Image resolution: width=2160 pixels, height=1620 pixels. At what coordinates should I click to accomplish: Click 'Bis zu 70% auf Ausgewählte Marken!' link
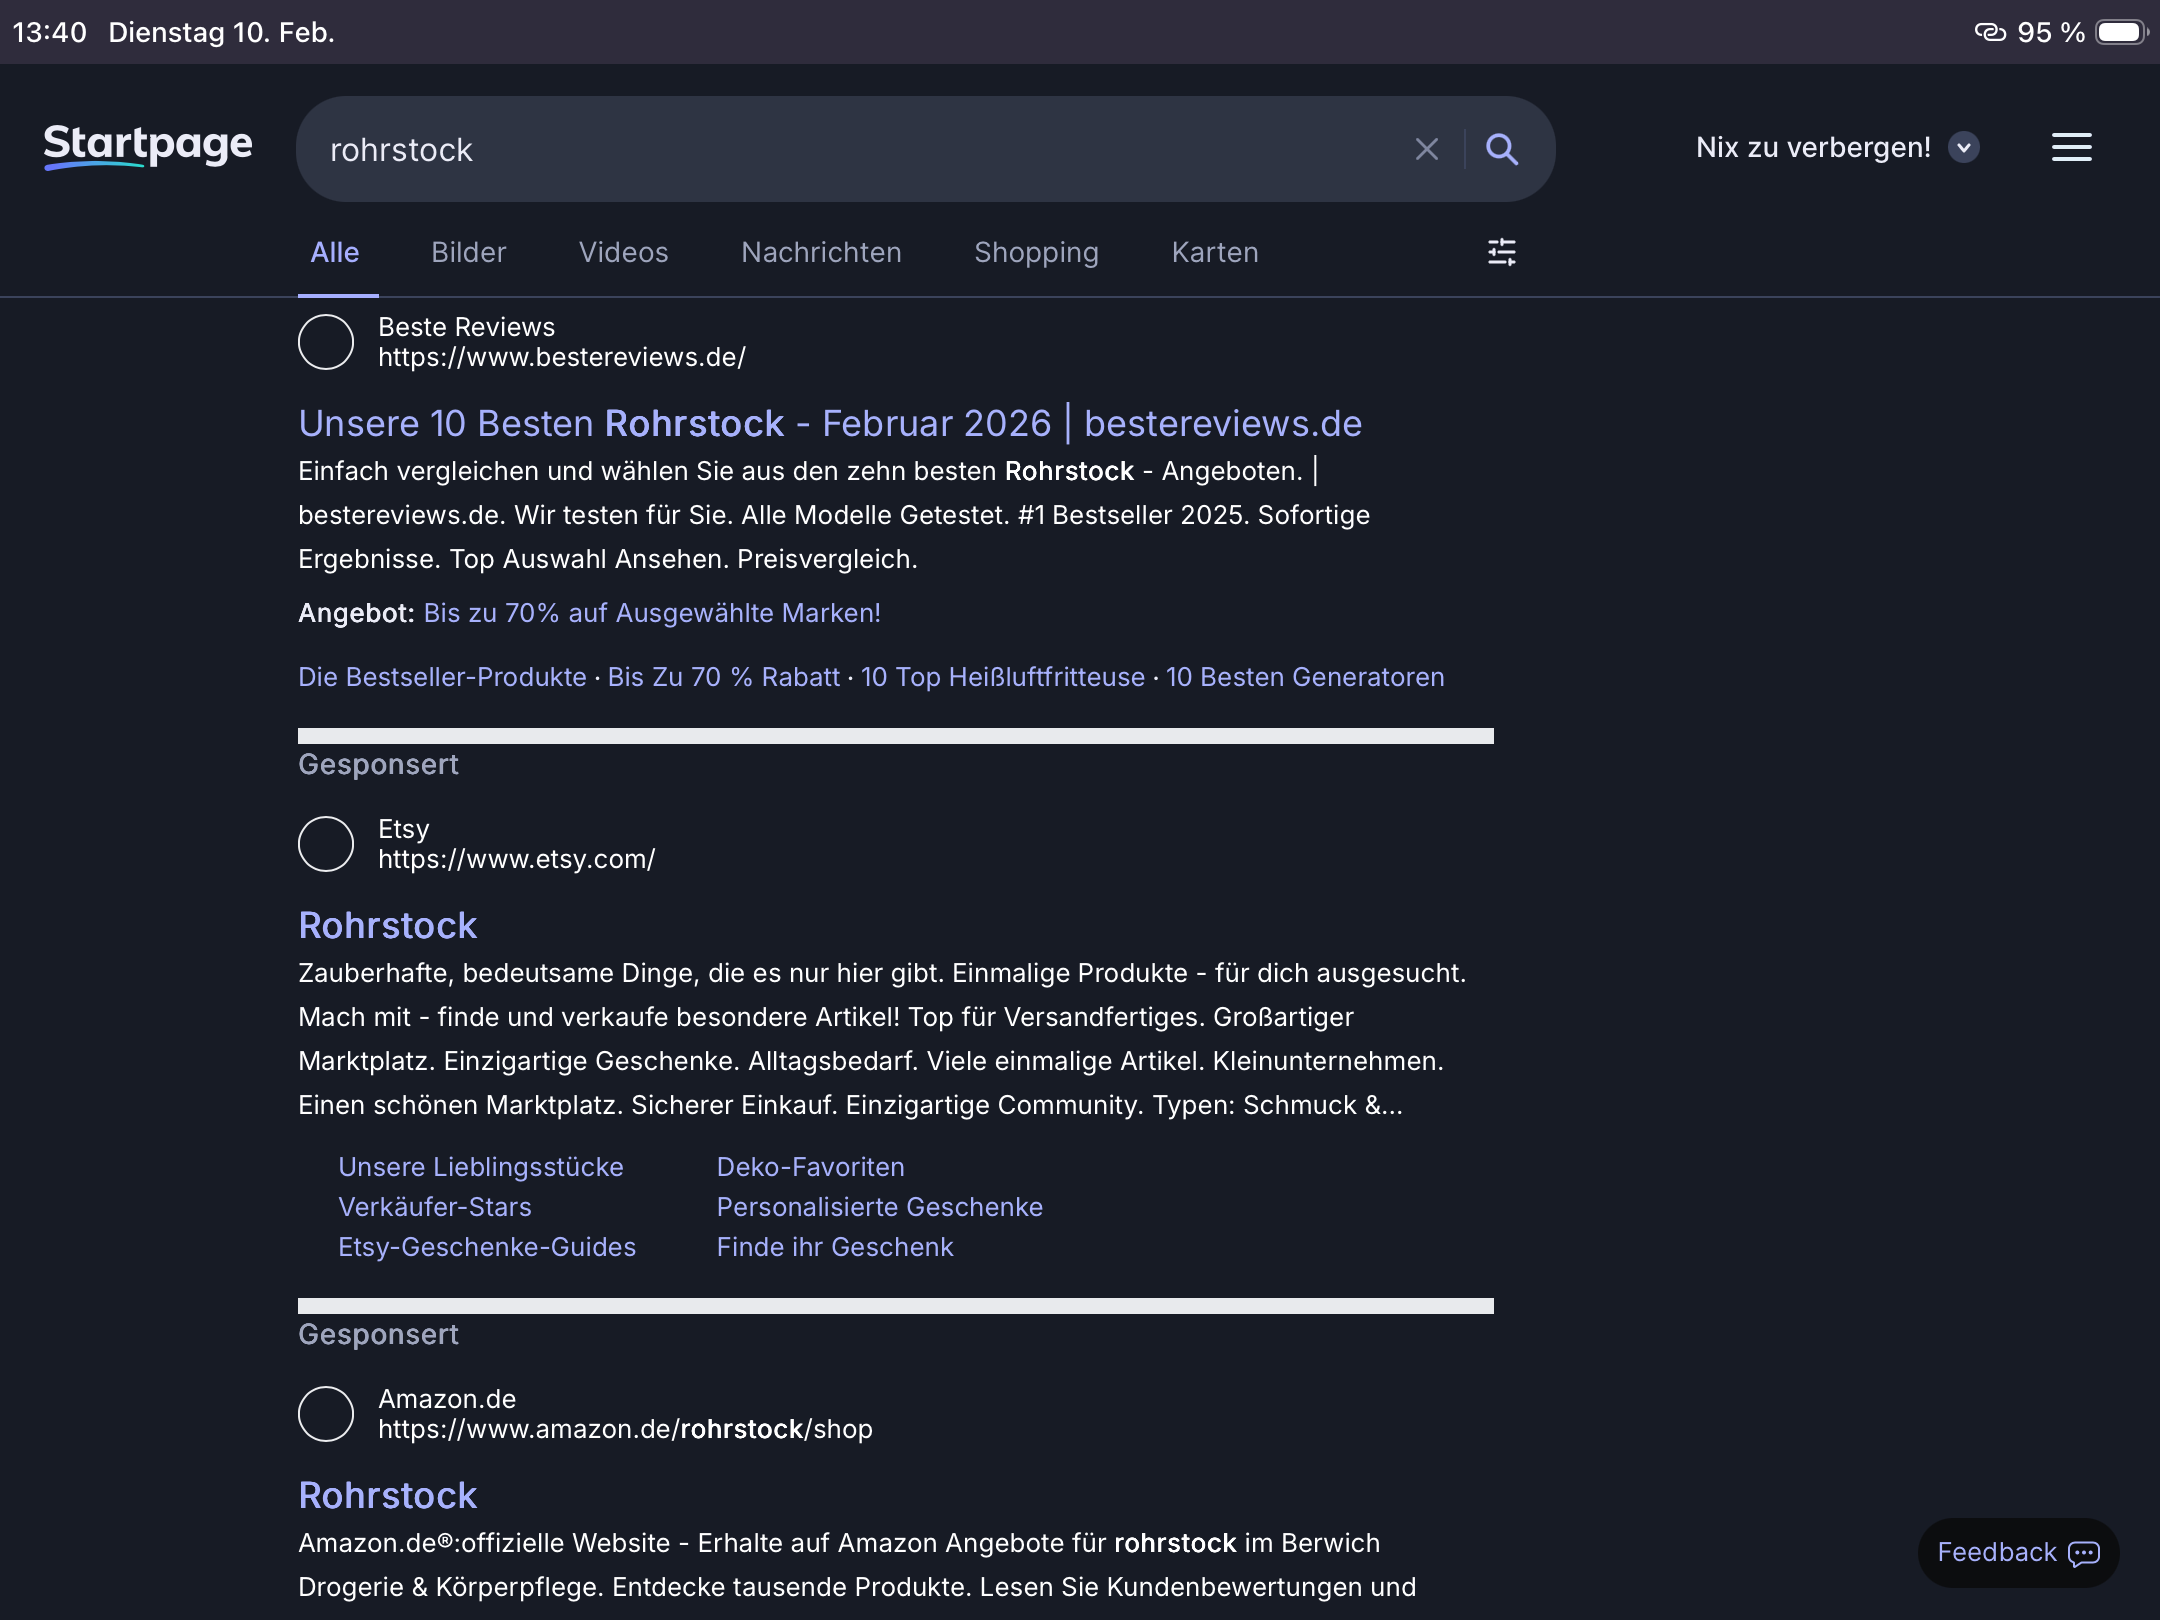[652, 613]
